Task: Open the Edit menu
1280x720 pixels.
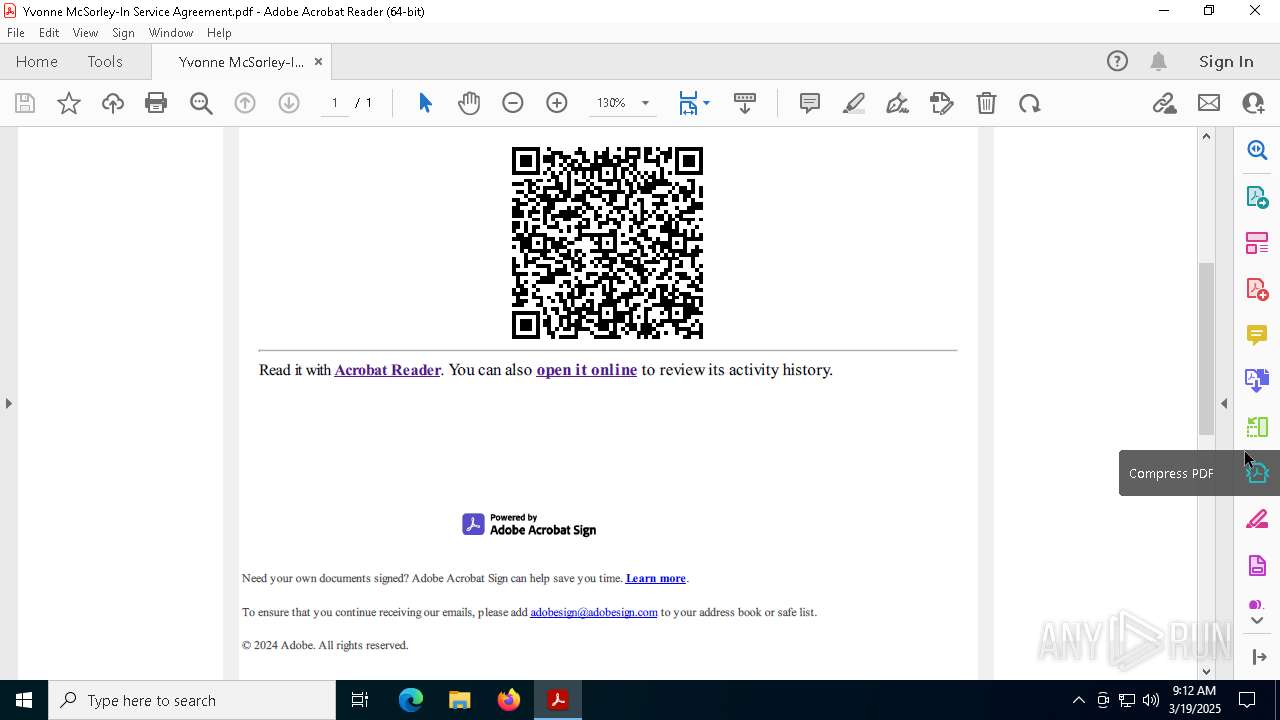Action: point(49,33)
